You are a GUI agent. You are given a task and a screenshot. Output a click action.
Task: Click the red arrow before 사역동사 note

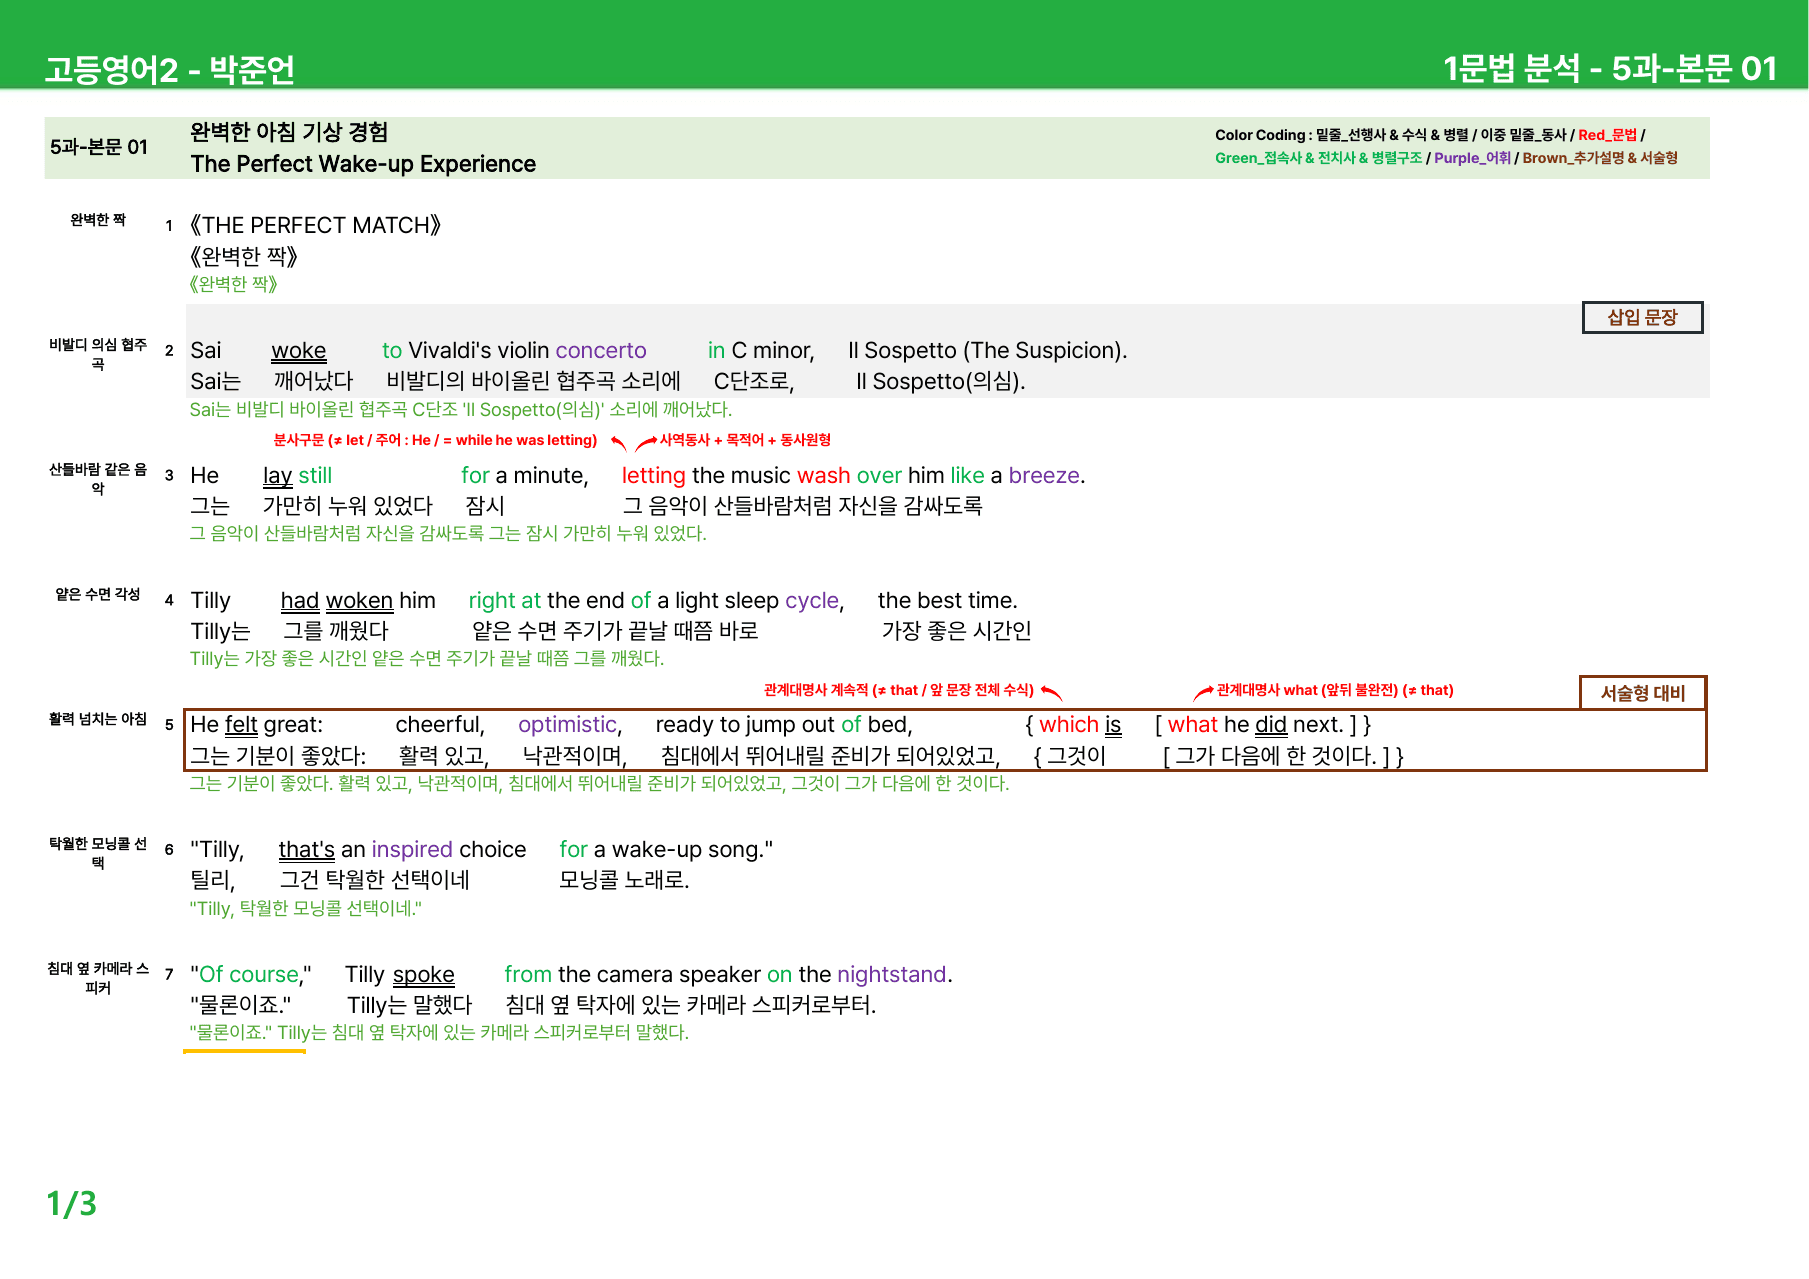[x=646, y=442]
